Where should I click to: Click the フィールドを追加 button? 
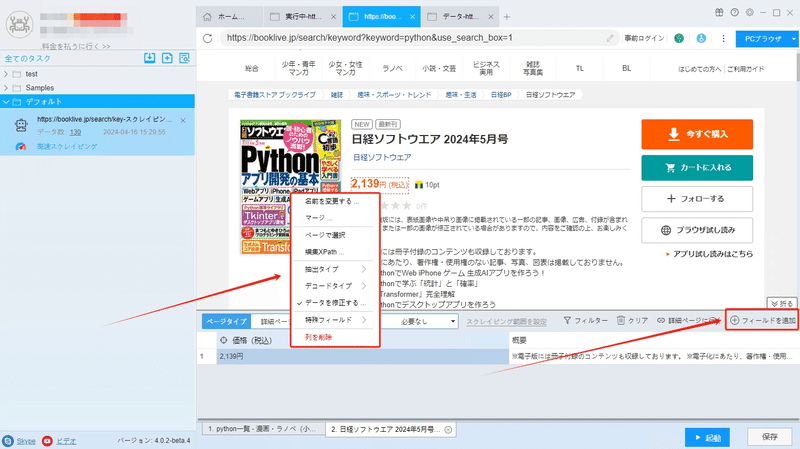762,320
